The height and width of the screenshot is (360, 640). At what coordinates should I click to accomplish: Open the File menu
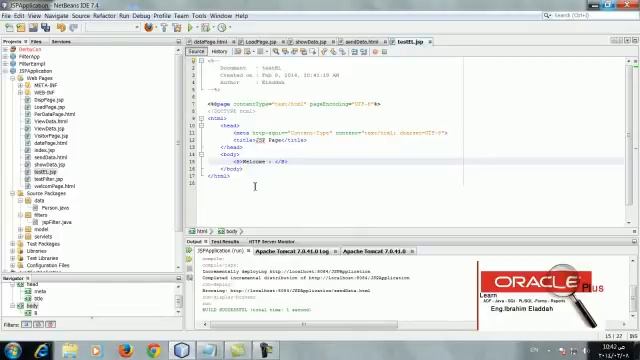pos(6,16)
